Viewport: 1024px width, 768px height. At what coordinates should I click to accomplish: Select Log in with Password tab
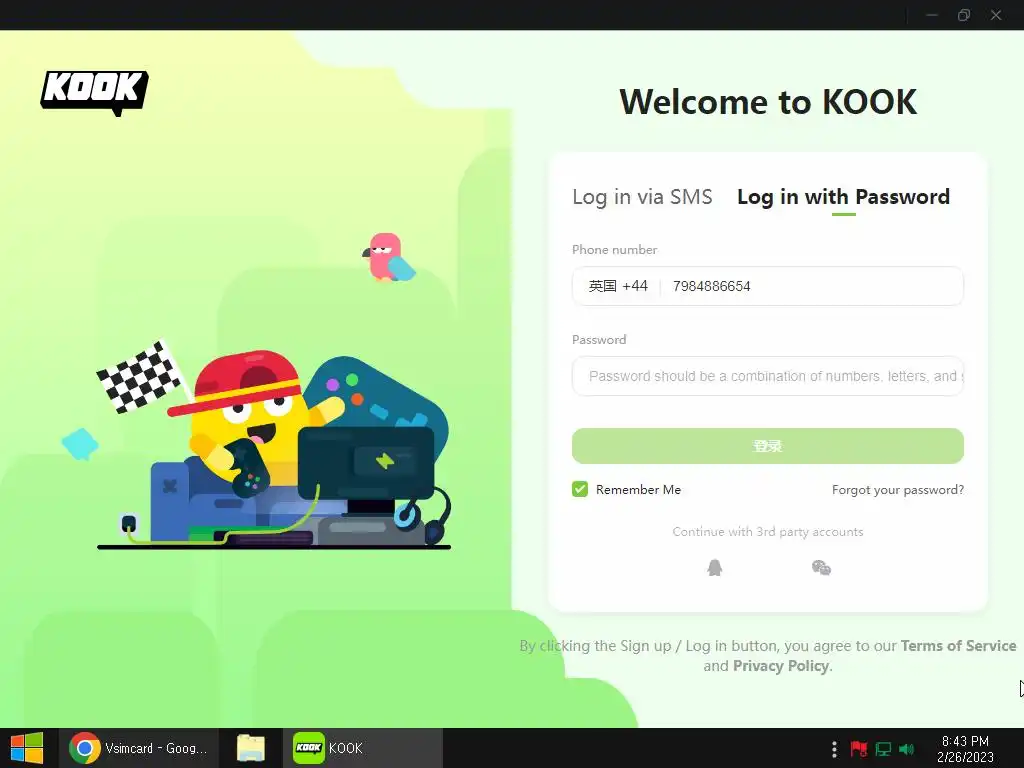coord(843,197)
